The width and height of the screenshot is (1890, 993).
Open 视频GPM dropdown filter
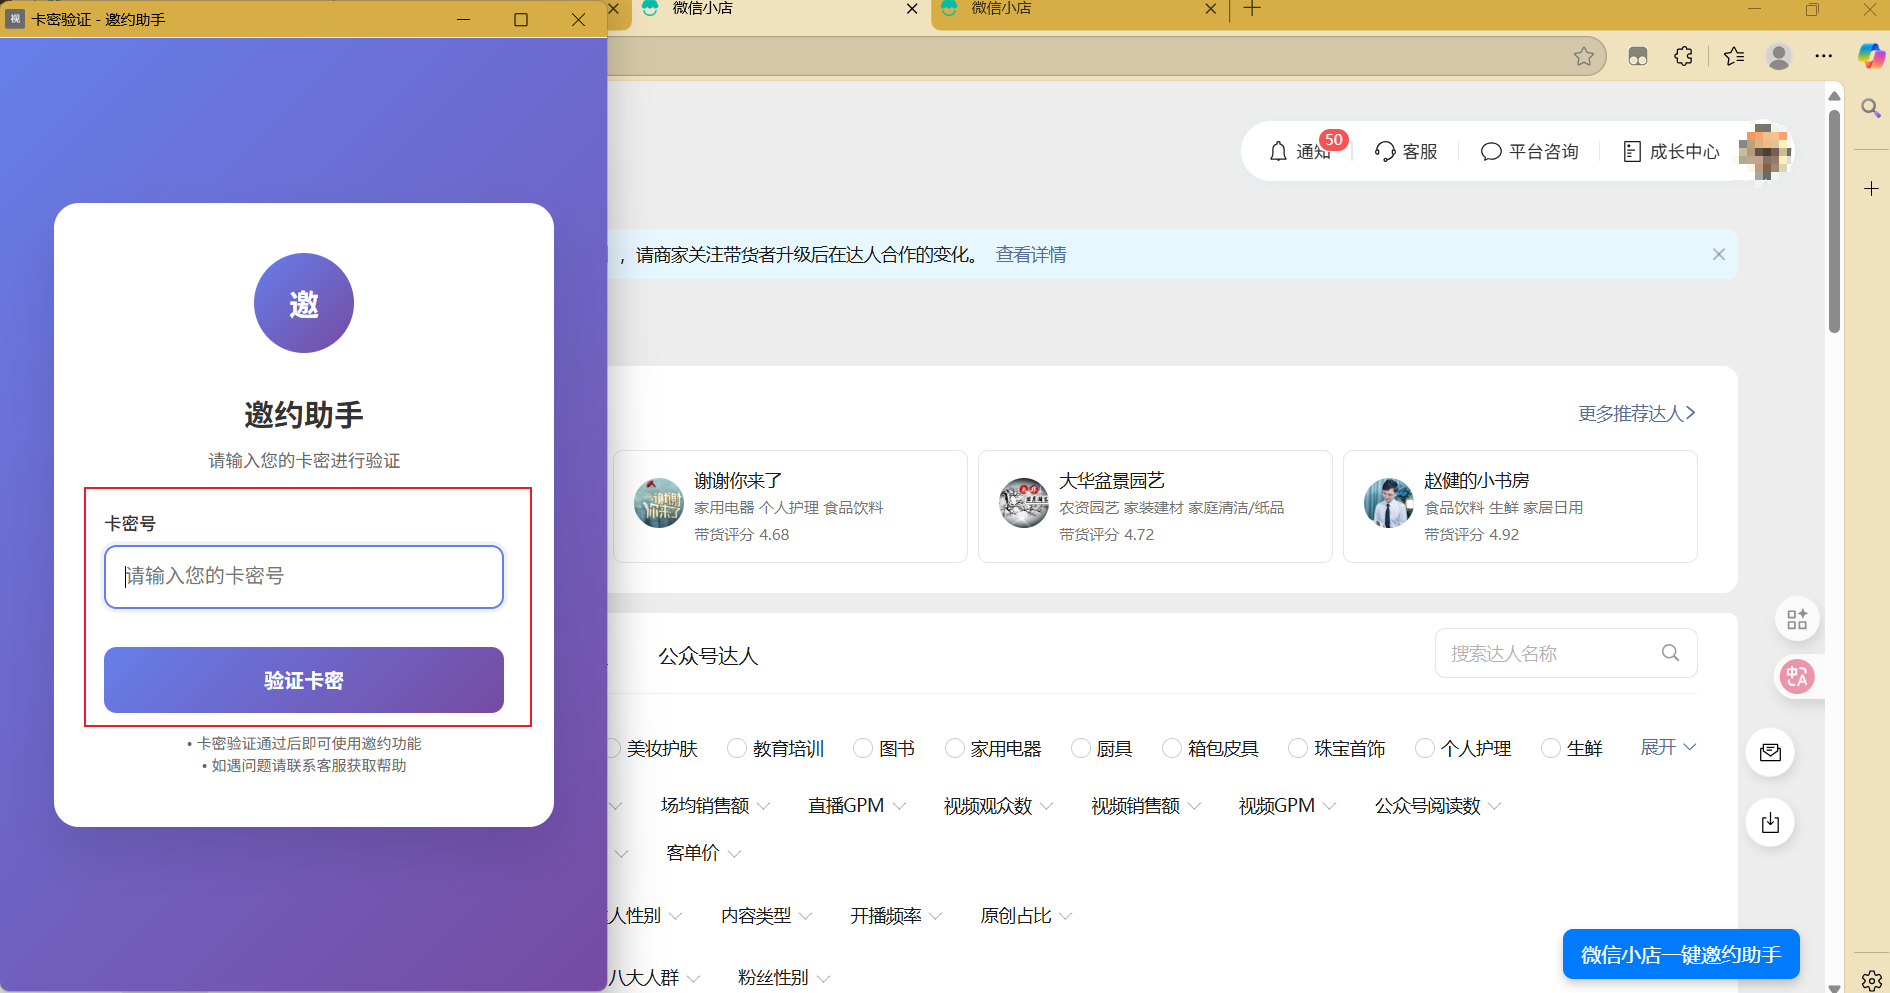1287,806
